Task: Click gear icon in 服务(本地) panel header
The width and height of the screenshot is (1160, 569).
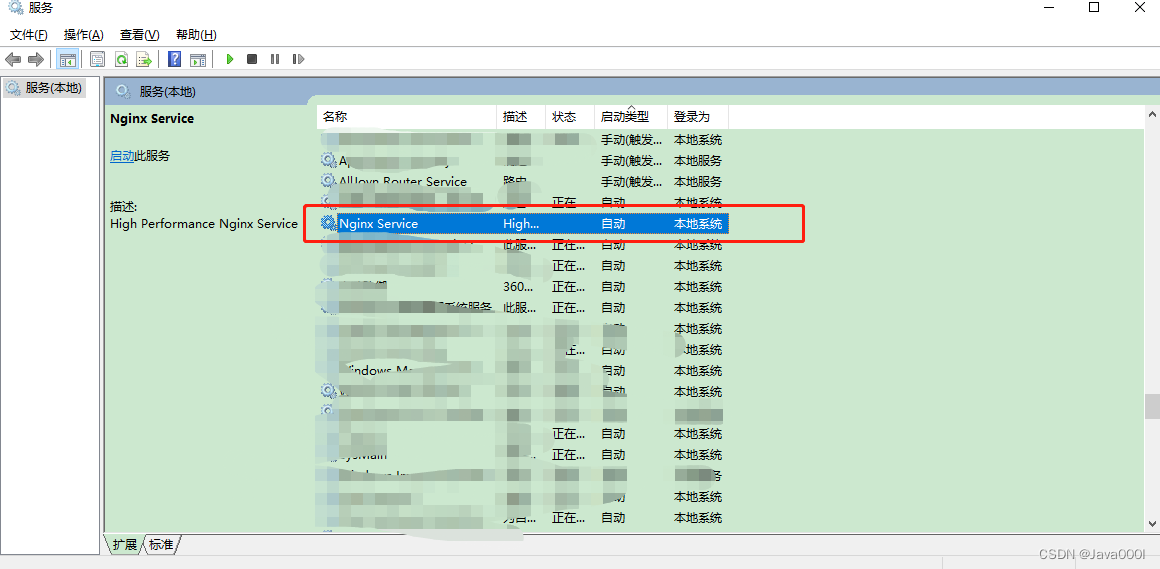Action: click(124, 91)
